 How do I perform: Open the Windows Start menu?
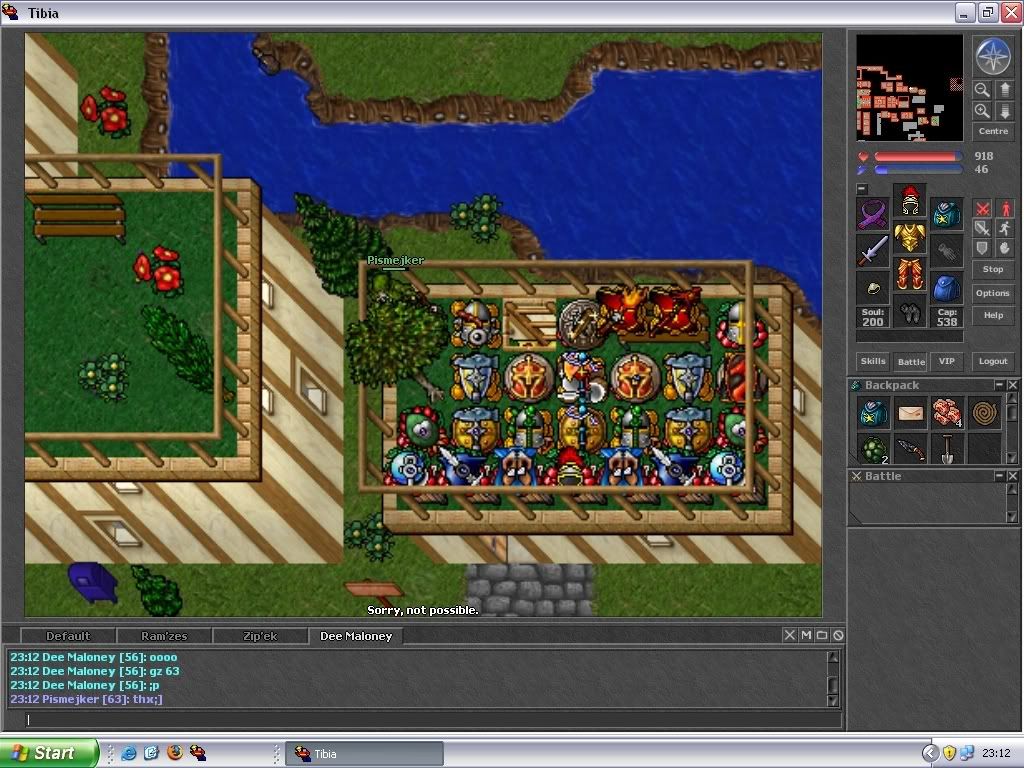pyautogui.click(x=48, y=753)
